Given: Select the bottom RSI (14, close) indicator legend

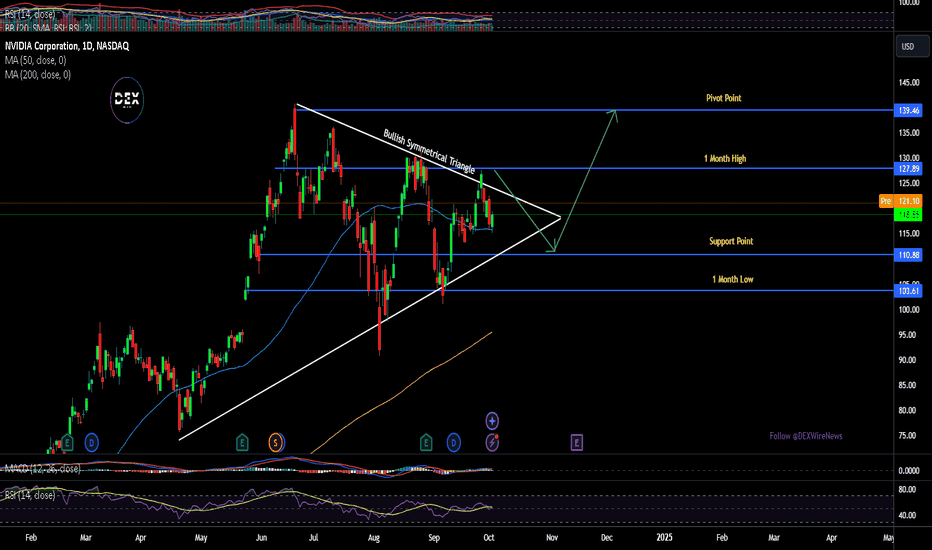Looking at the screenshot, I should [x=30, y=495].
